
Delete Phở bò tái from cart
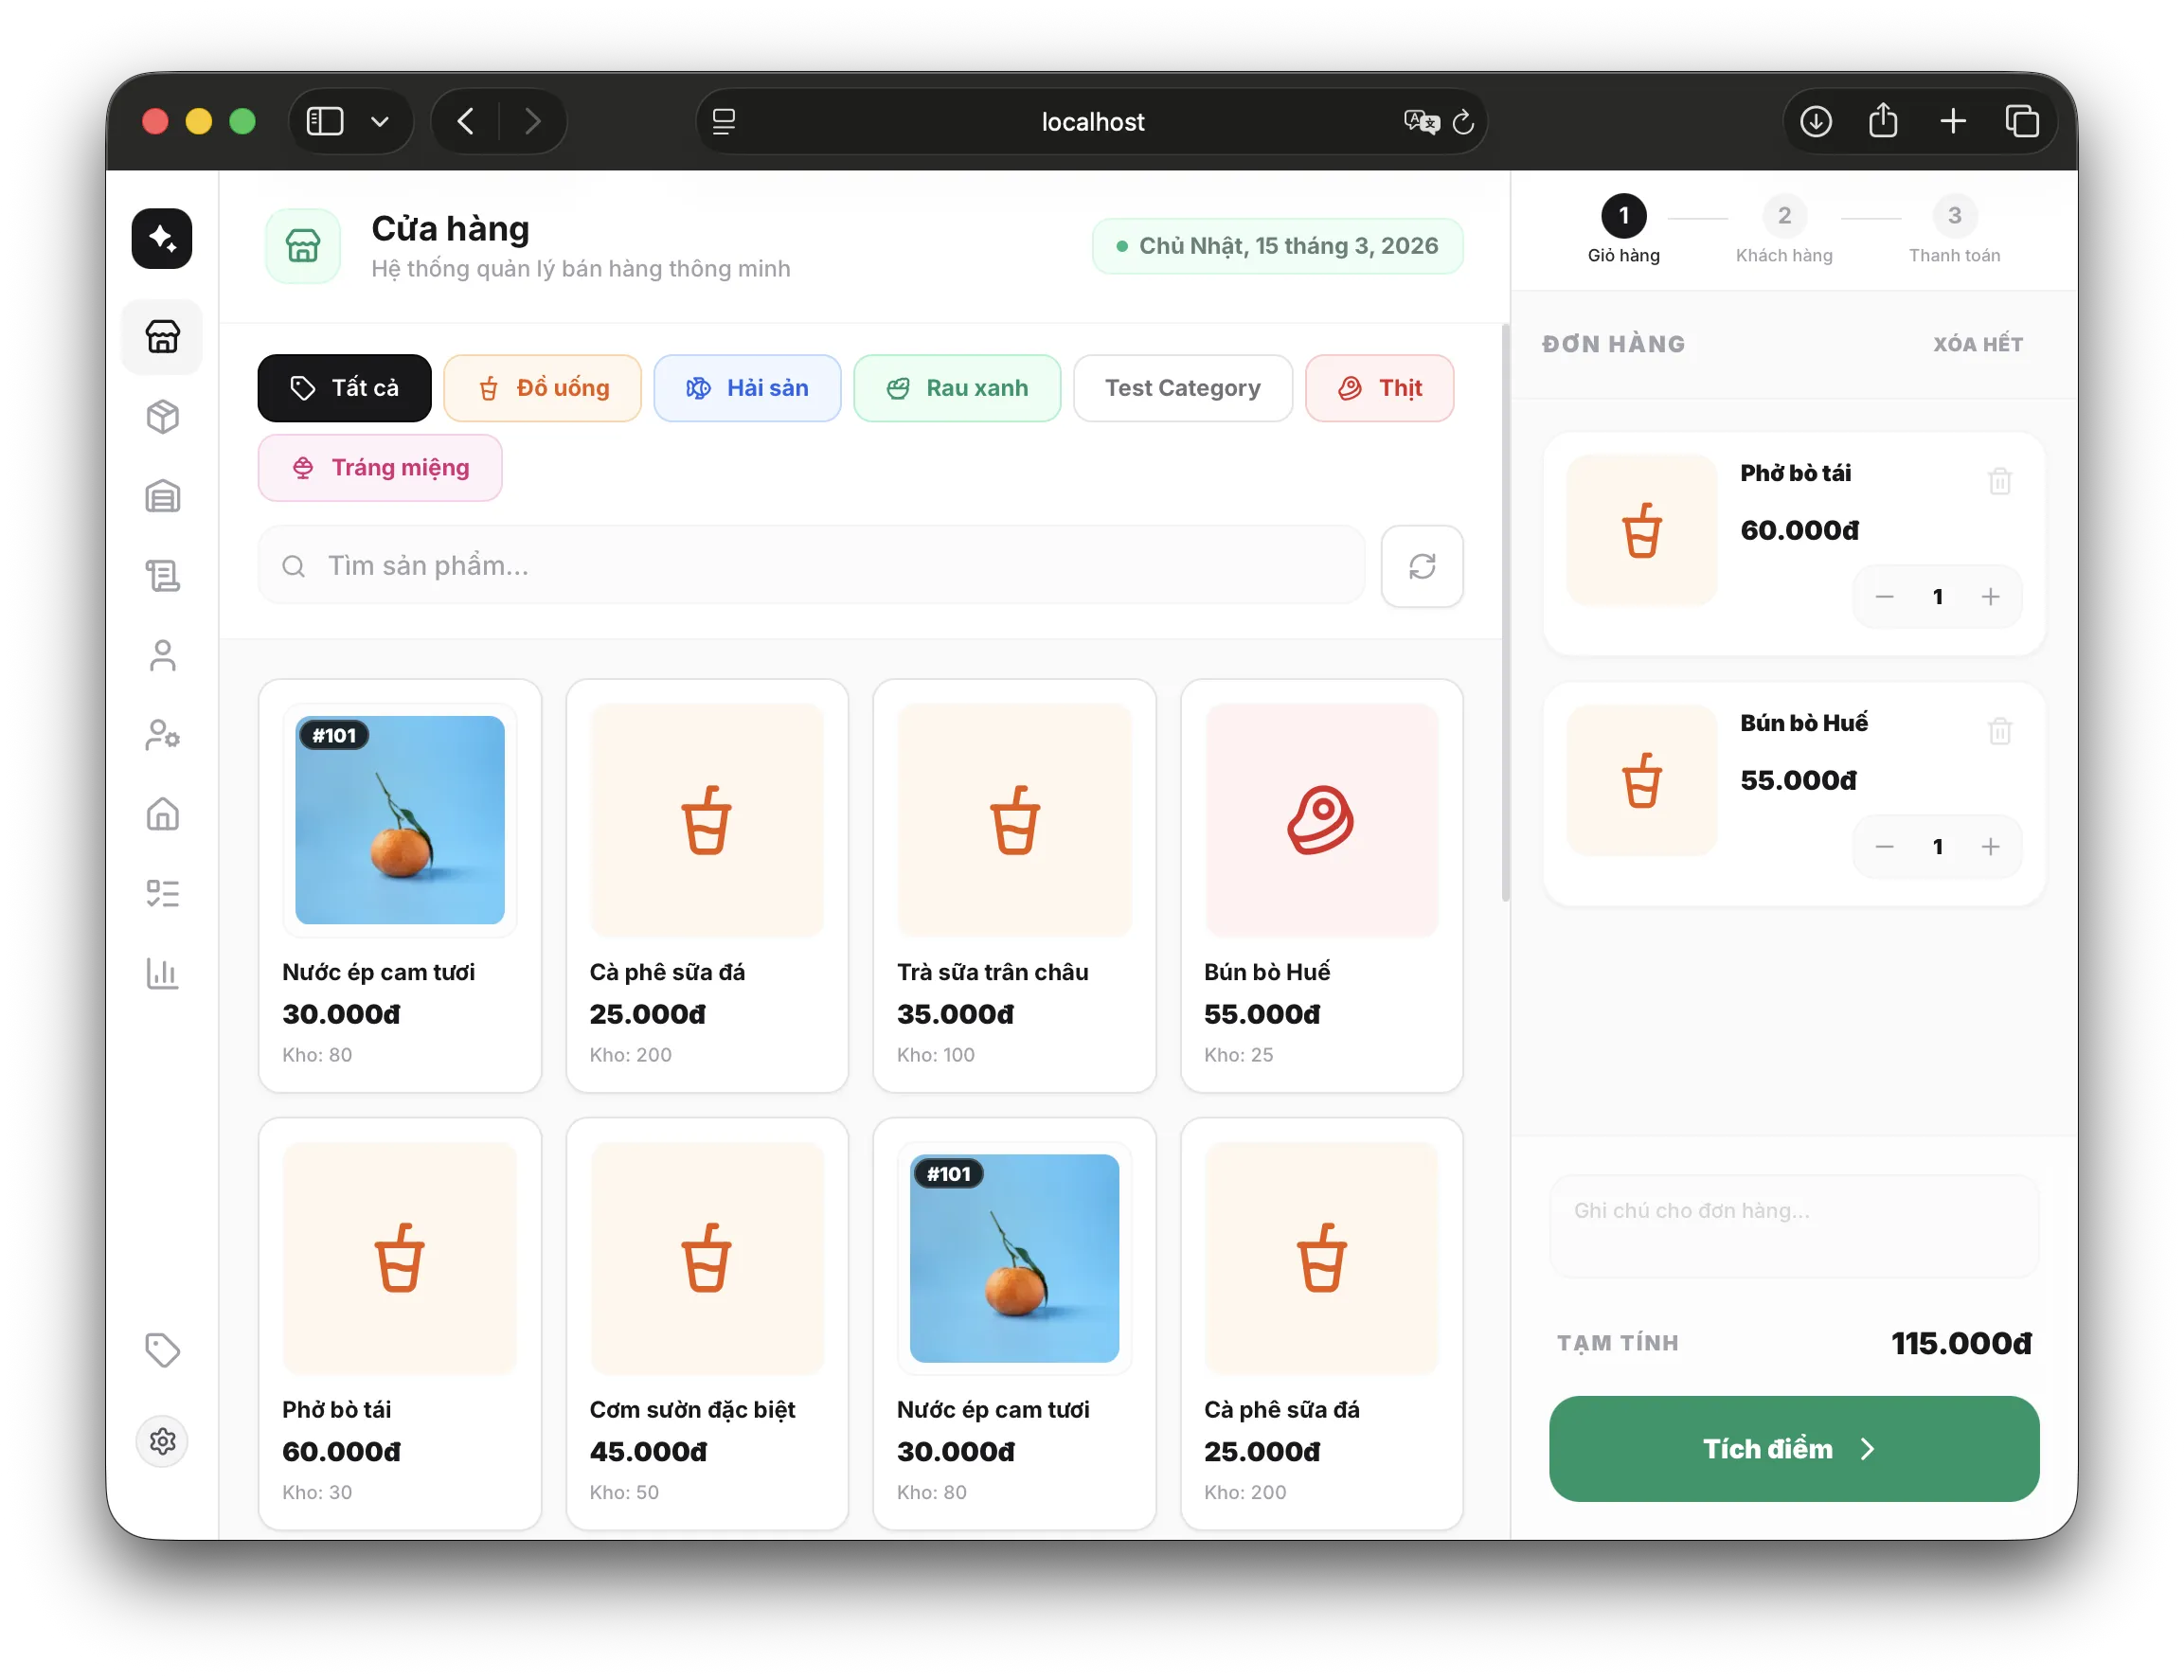(1999, 482)
